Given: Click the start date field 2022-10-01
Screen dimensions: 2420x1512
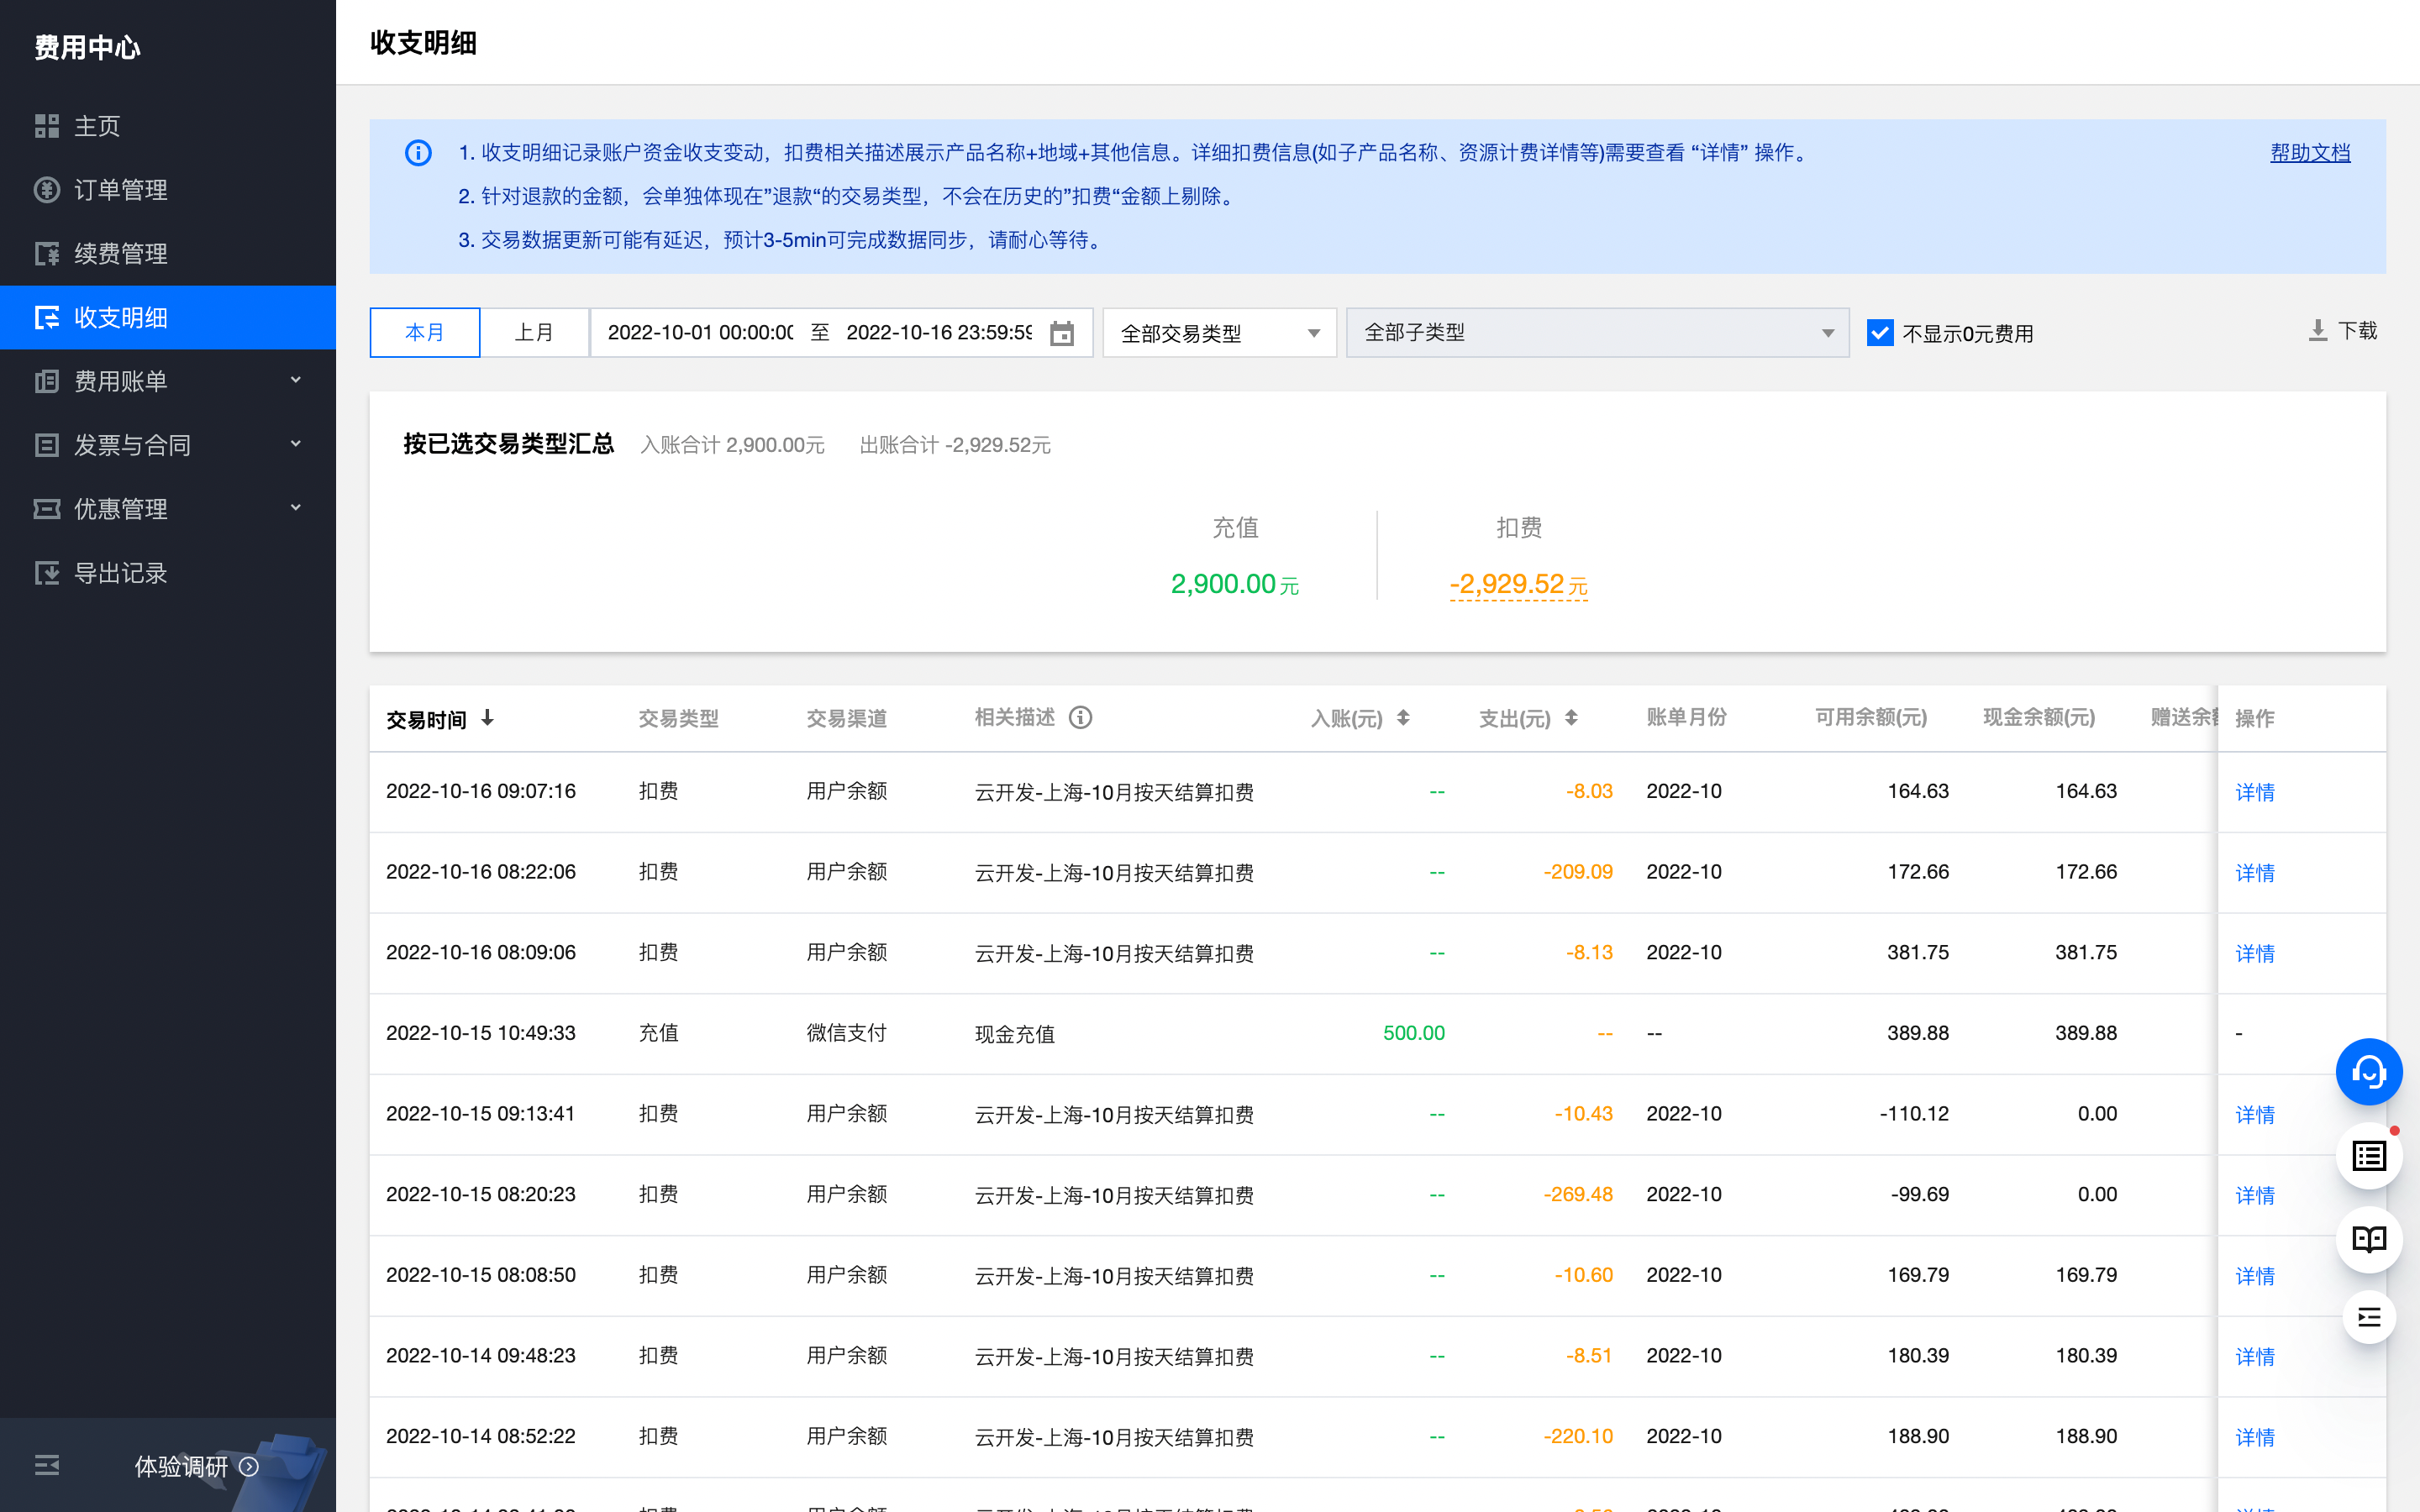Looking at the screenshot, I should click(x=700, y=333).
